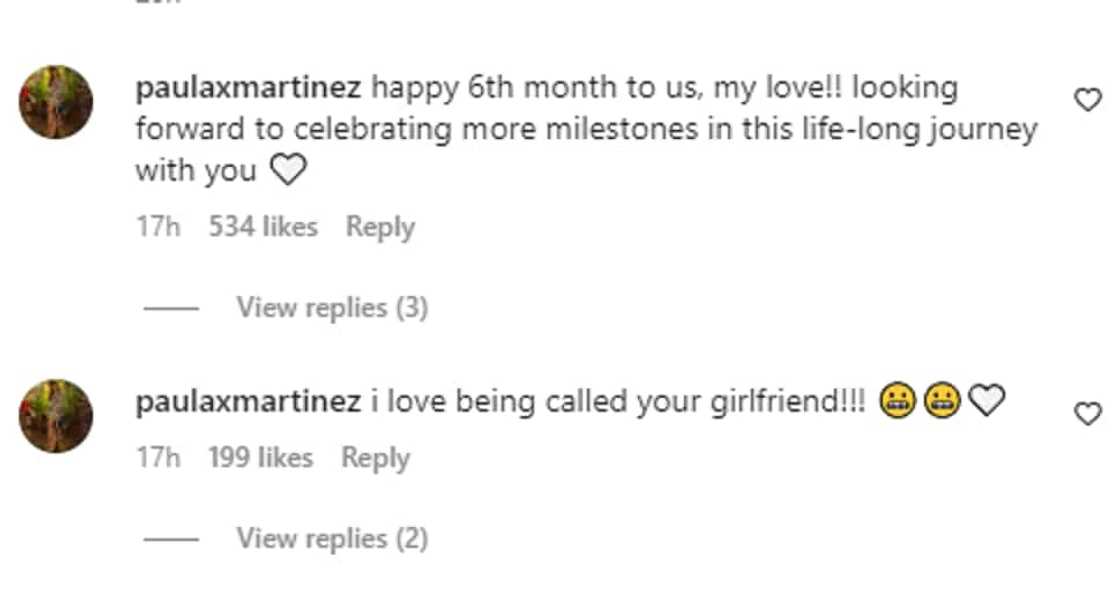This screenshot has width=1120, height=600.
Task: Open paulaxmartinez username on the girlfriend comment
Action: [x=248, y=402]
